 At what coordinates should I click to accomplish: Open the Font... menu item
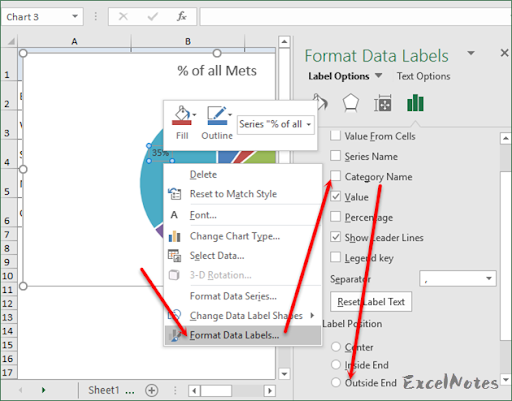click(x=203, y=215)
